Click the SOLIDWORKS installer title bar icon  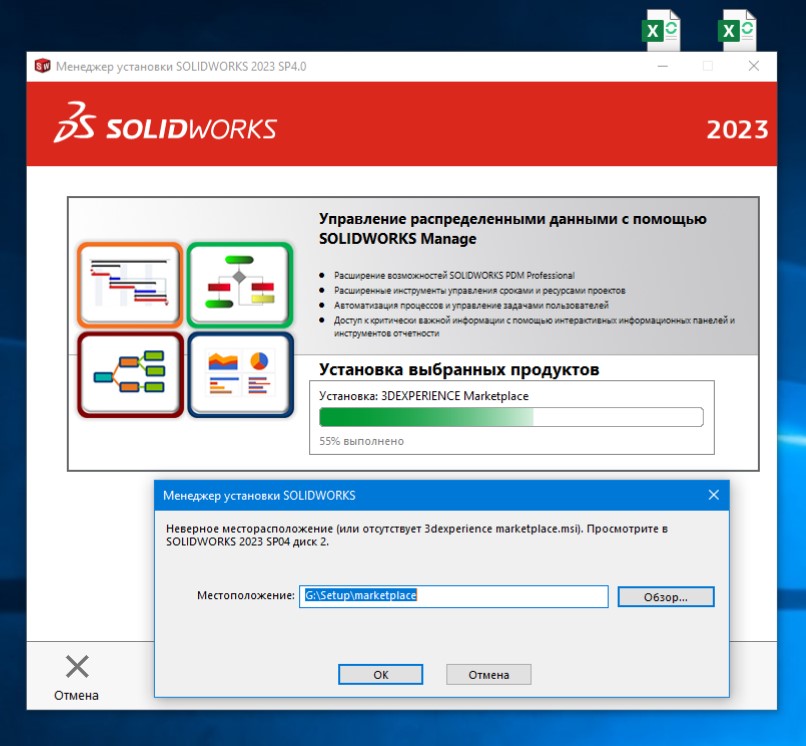pyautogui.click(x=42, y=66)
